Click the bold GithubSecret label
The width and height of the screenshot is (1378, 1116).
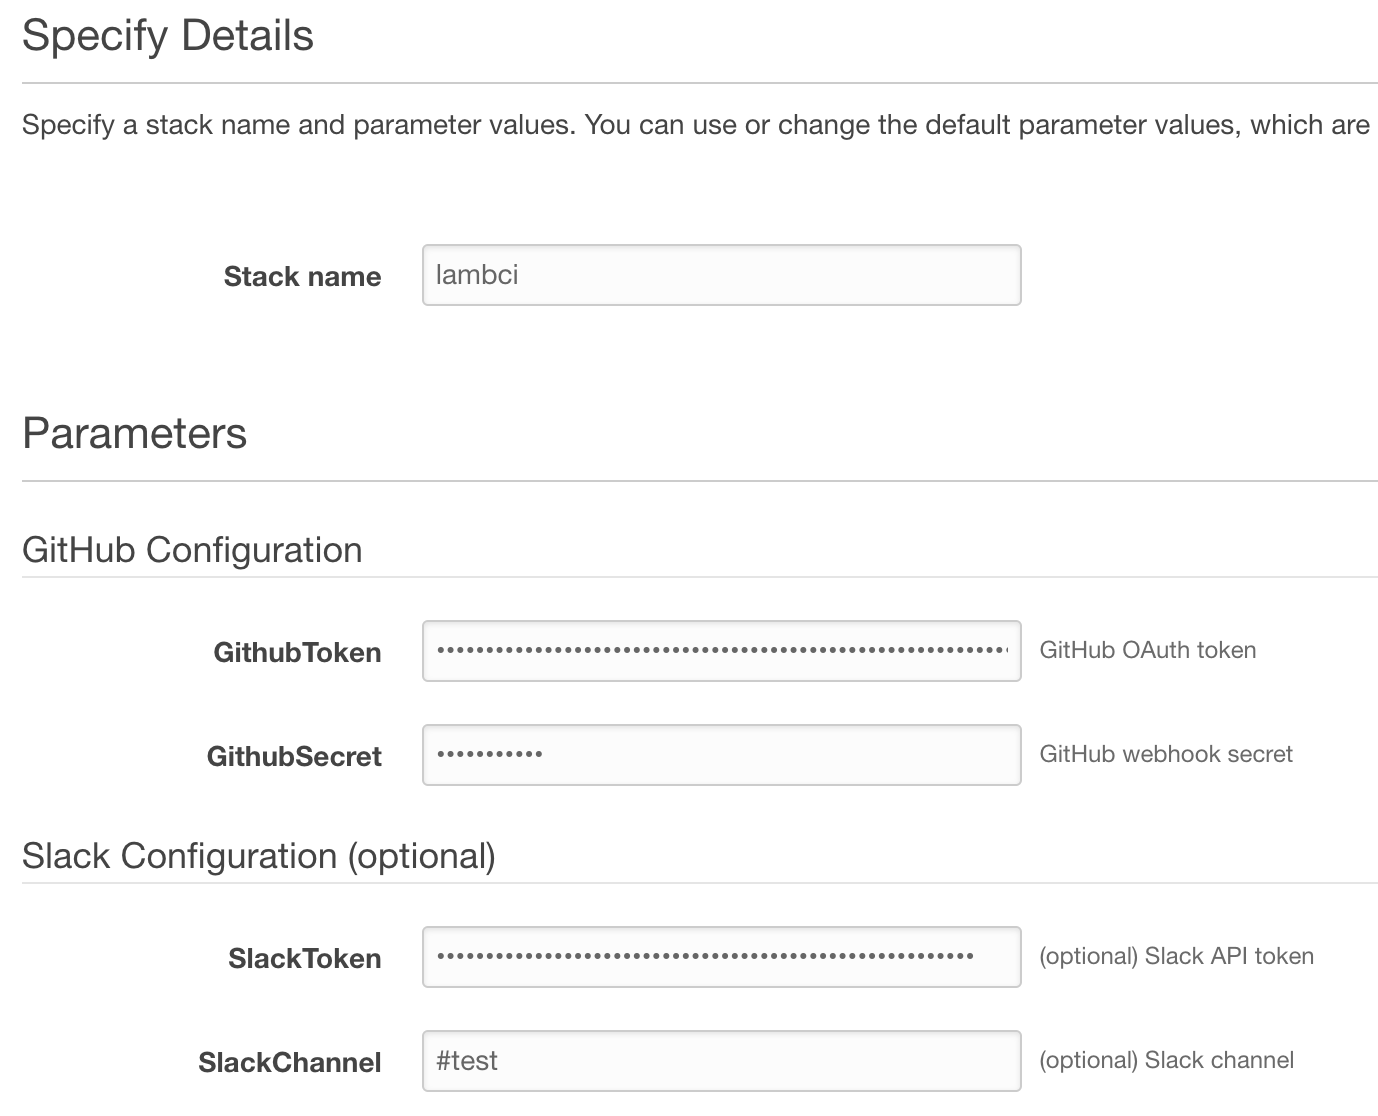(294, 757)
